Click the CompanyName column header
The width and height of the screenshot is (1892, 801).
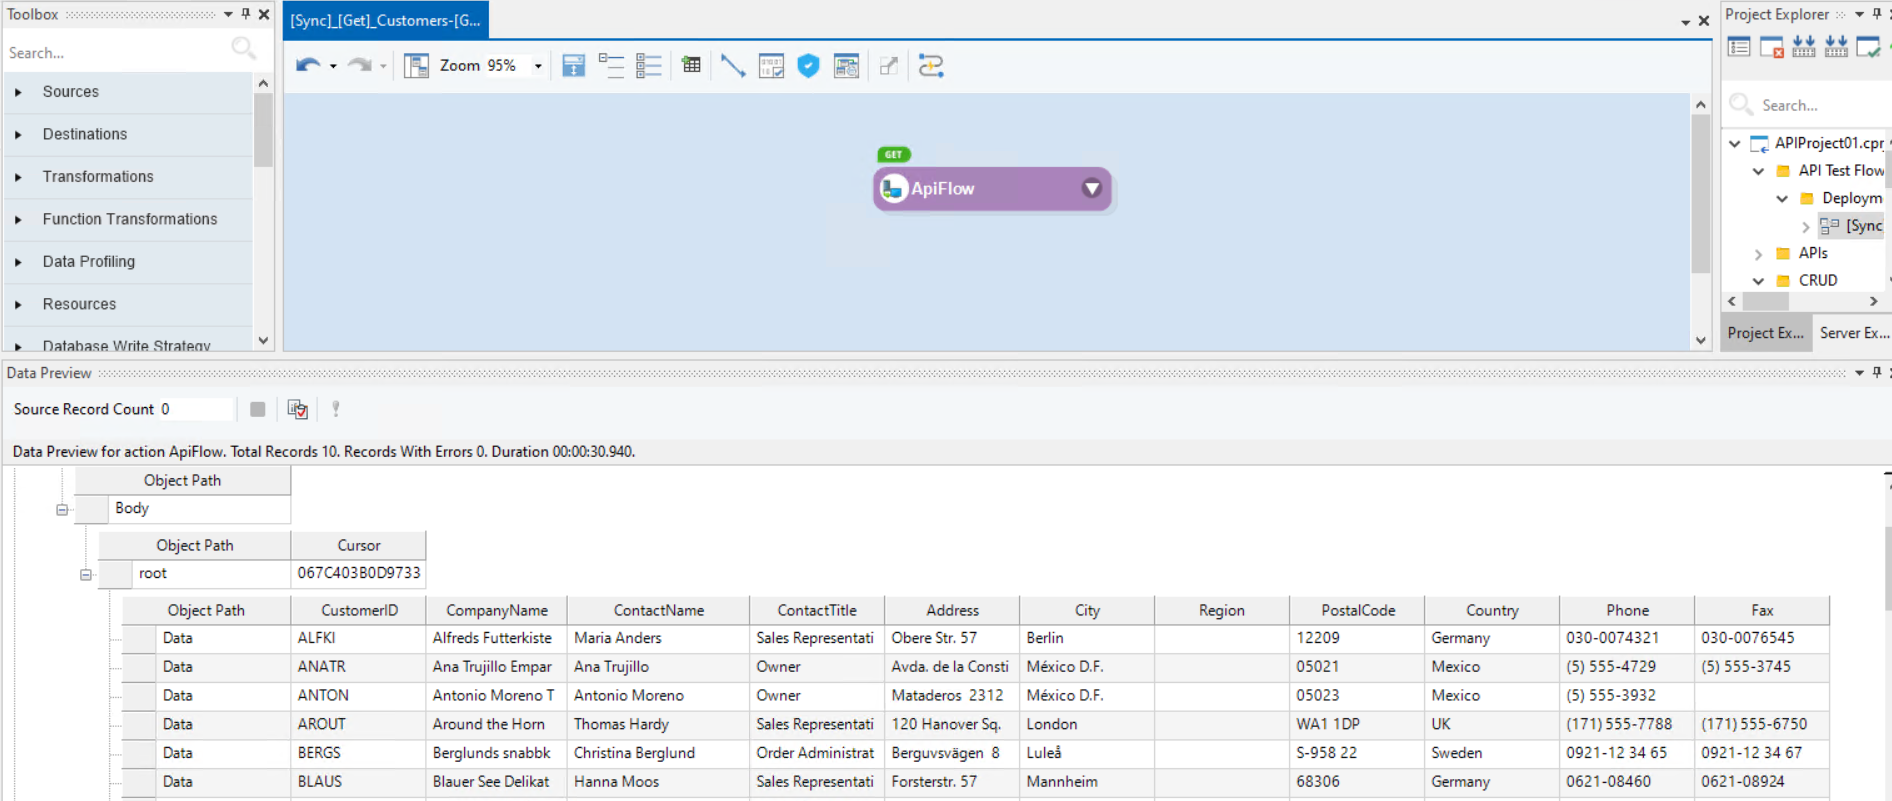coord(496,610)
